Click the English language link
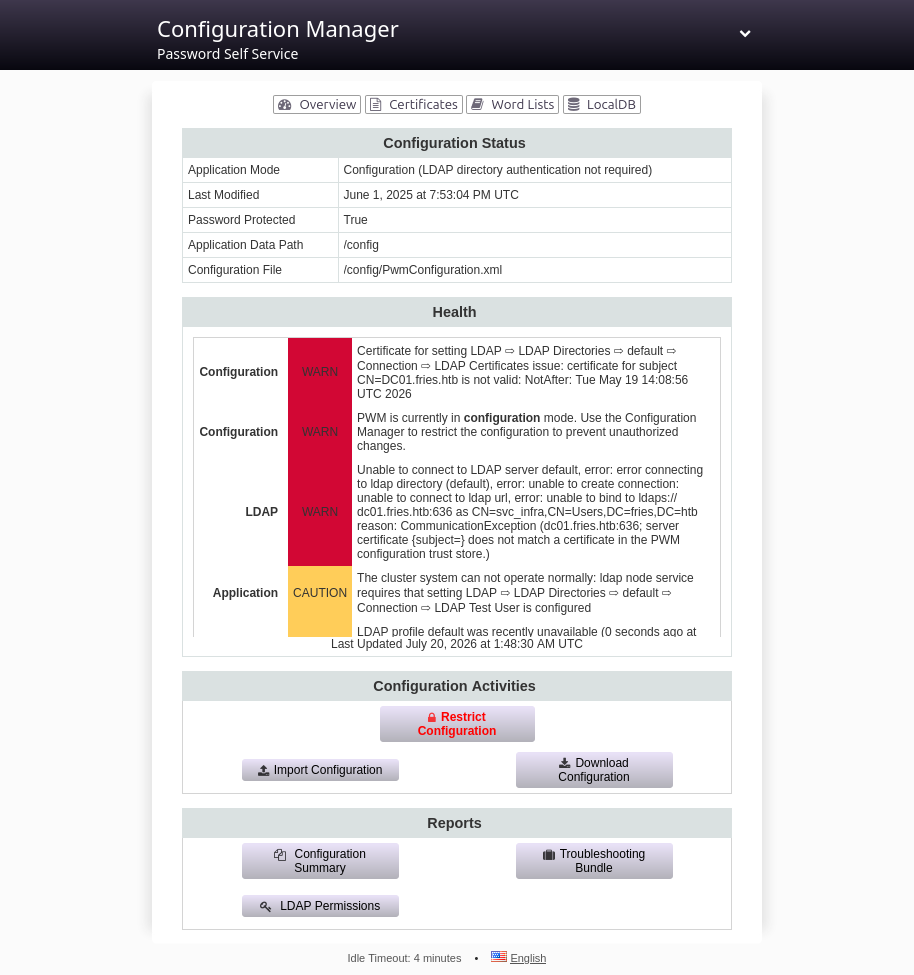Screen dimensions: 914x975 coord(528,958)
